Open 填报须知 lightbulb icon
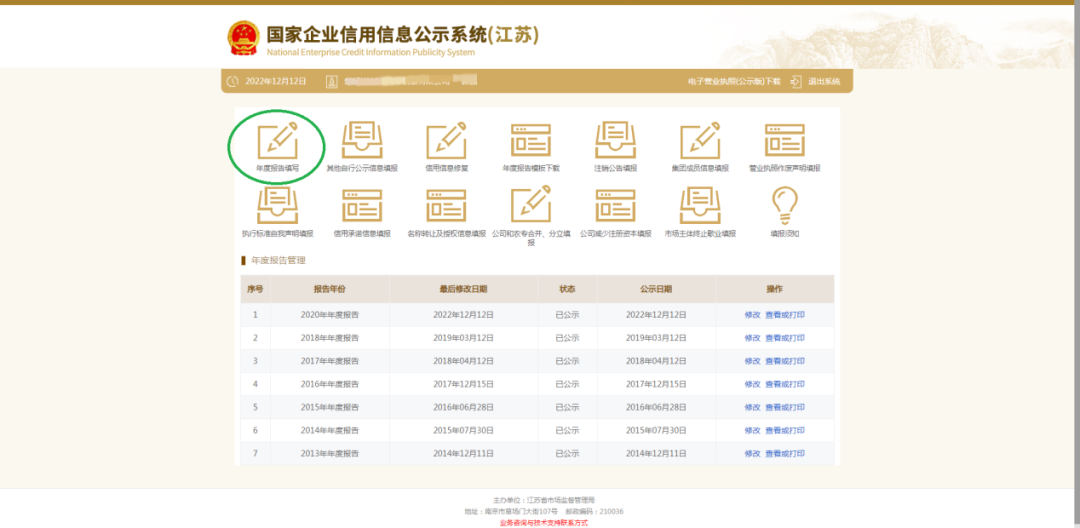This screenshot has width=1080, height=528. (784, 205)
